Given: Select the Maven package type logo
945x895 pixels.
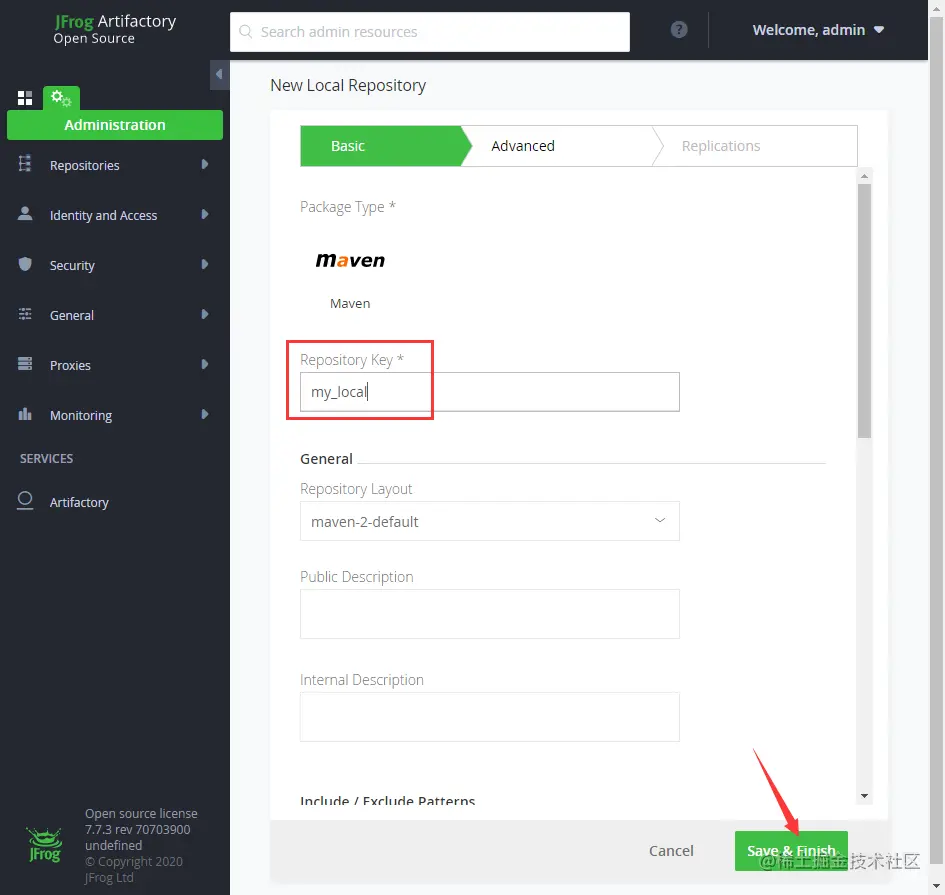Looking at the screenshot, I should (350, 260).
